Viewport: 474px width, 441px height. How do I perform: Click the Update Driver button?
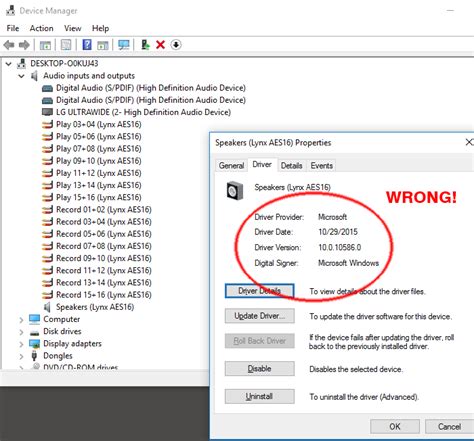tap(259, 316)
